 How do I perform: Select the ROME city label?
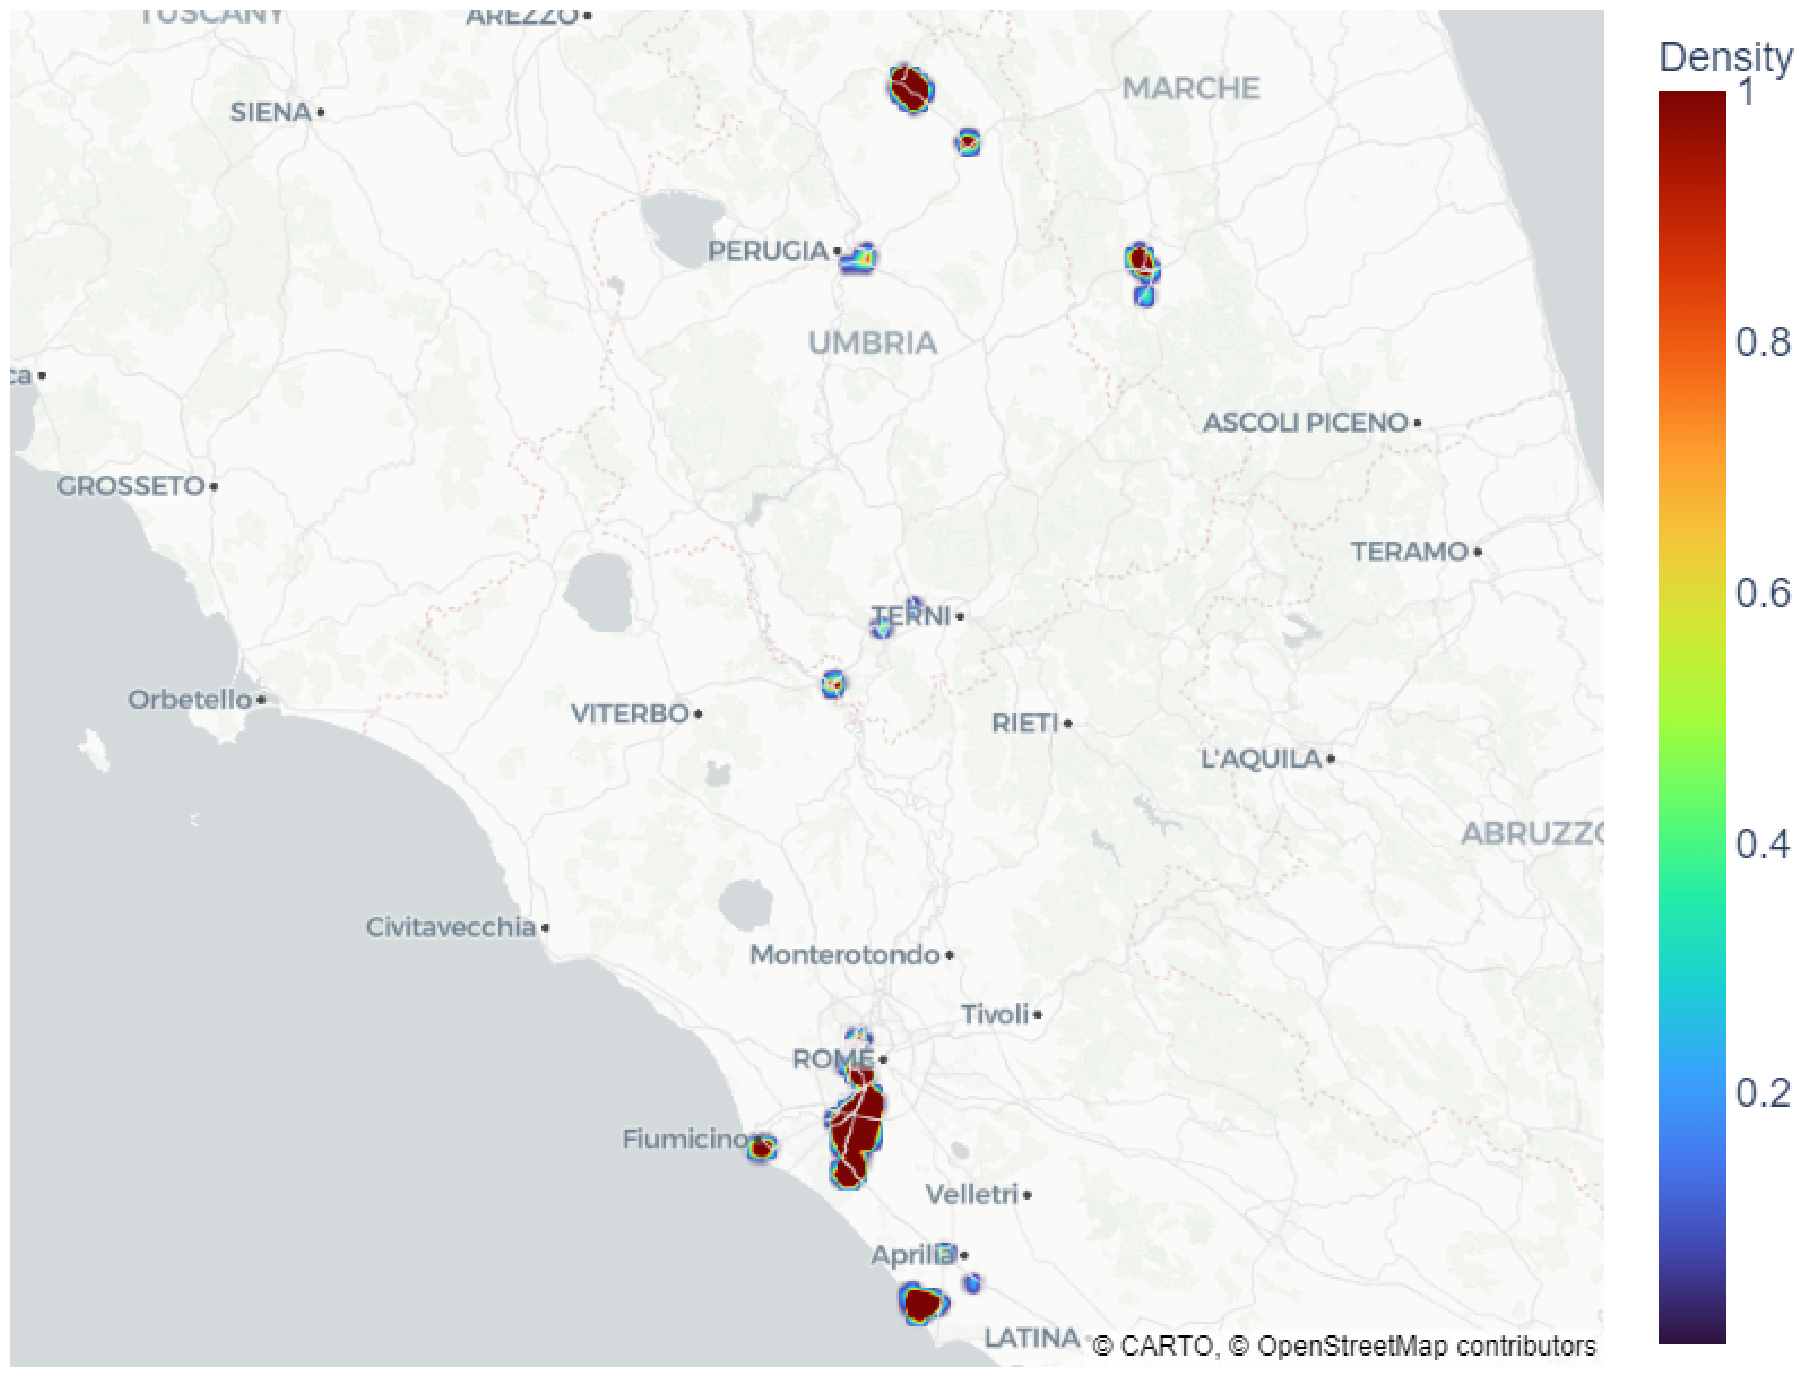(834, 1059)
